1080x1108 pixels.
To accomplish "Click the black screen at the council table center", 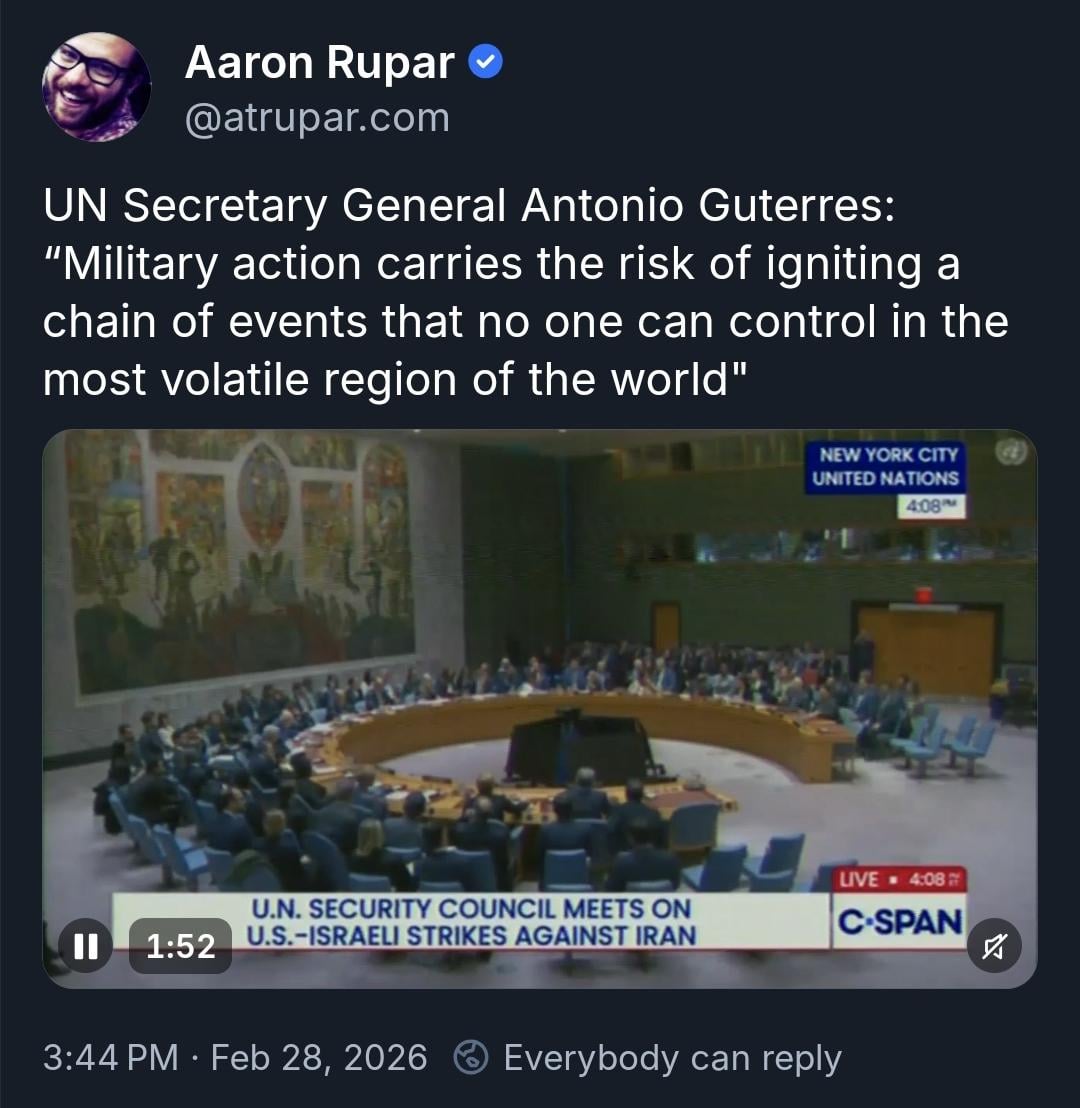I will click(581, 749).
